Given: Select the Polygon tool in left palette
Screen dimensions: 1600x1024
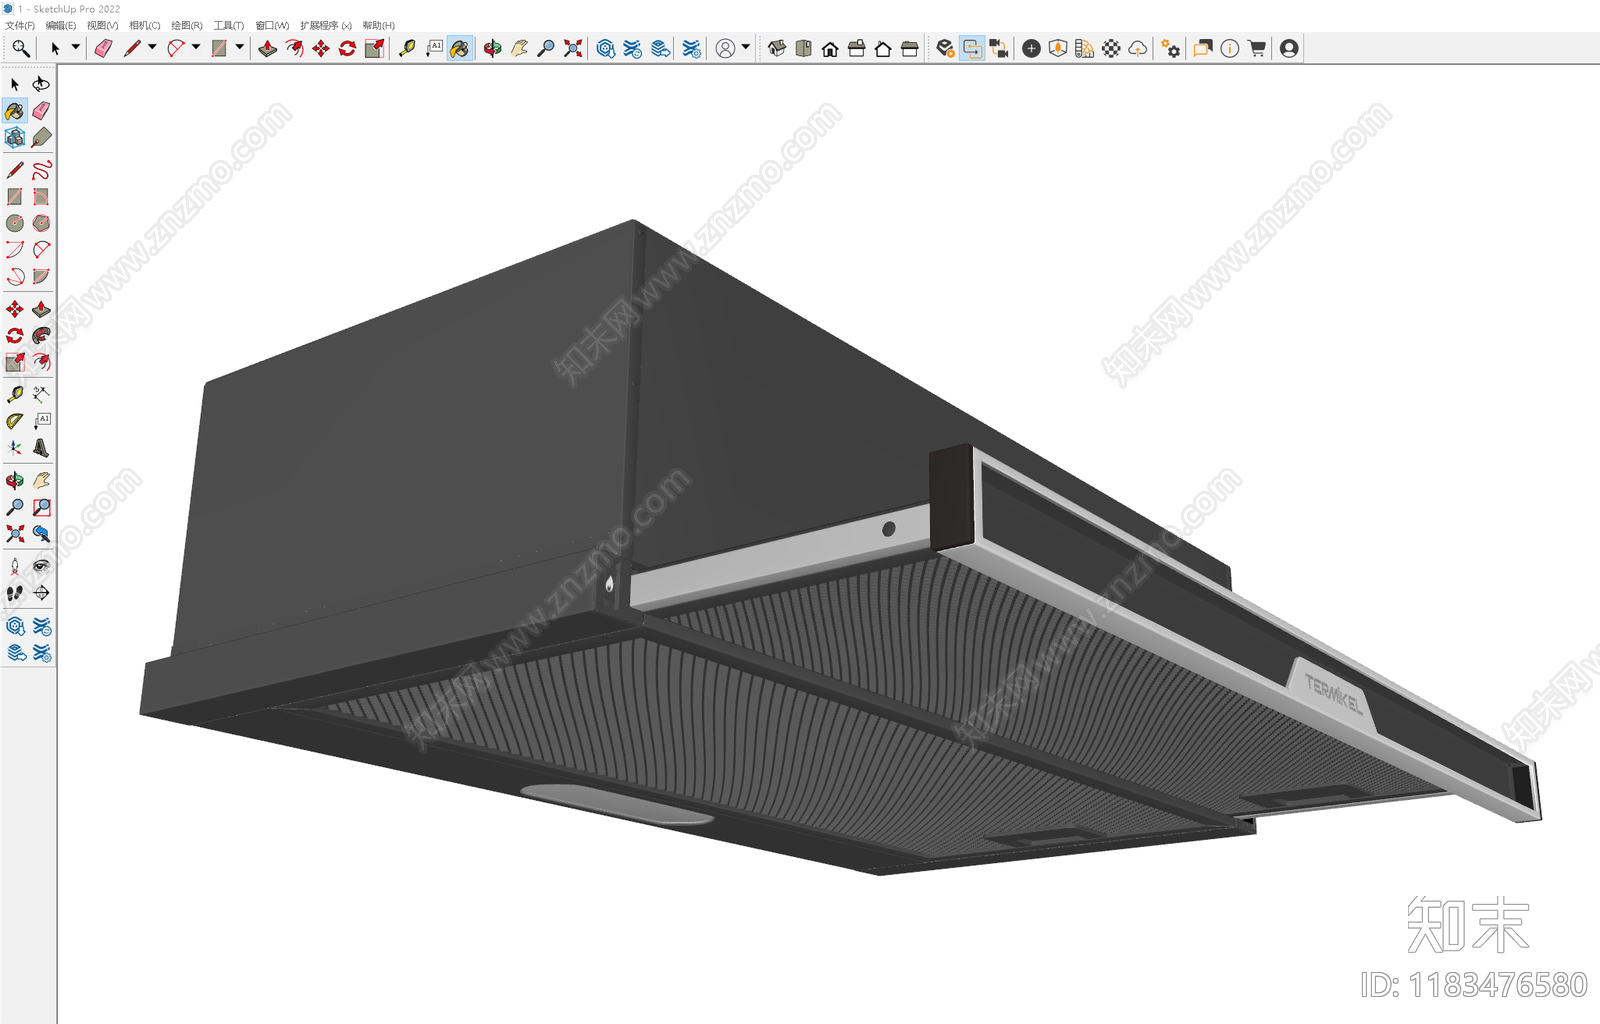Looking at the screenshot, I should click(41, 223).
